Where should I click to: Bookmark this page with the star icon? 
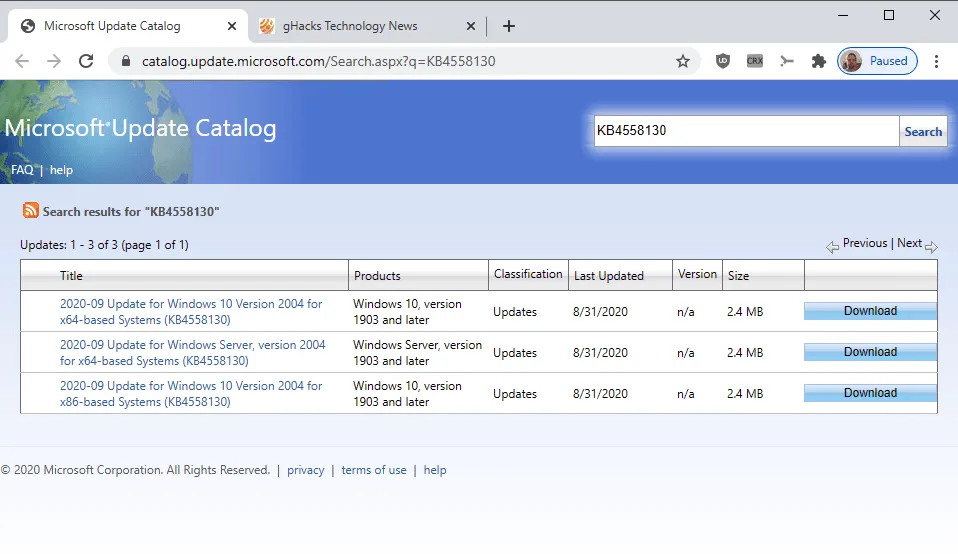point(683,61)
